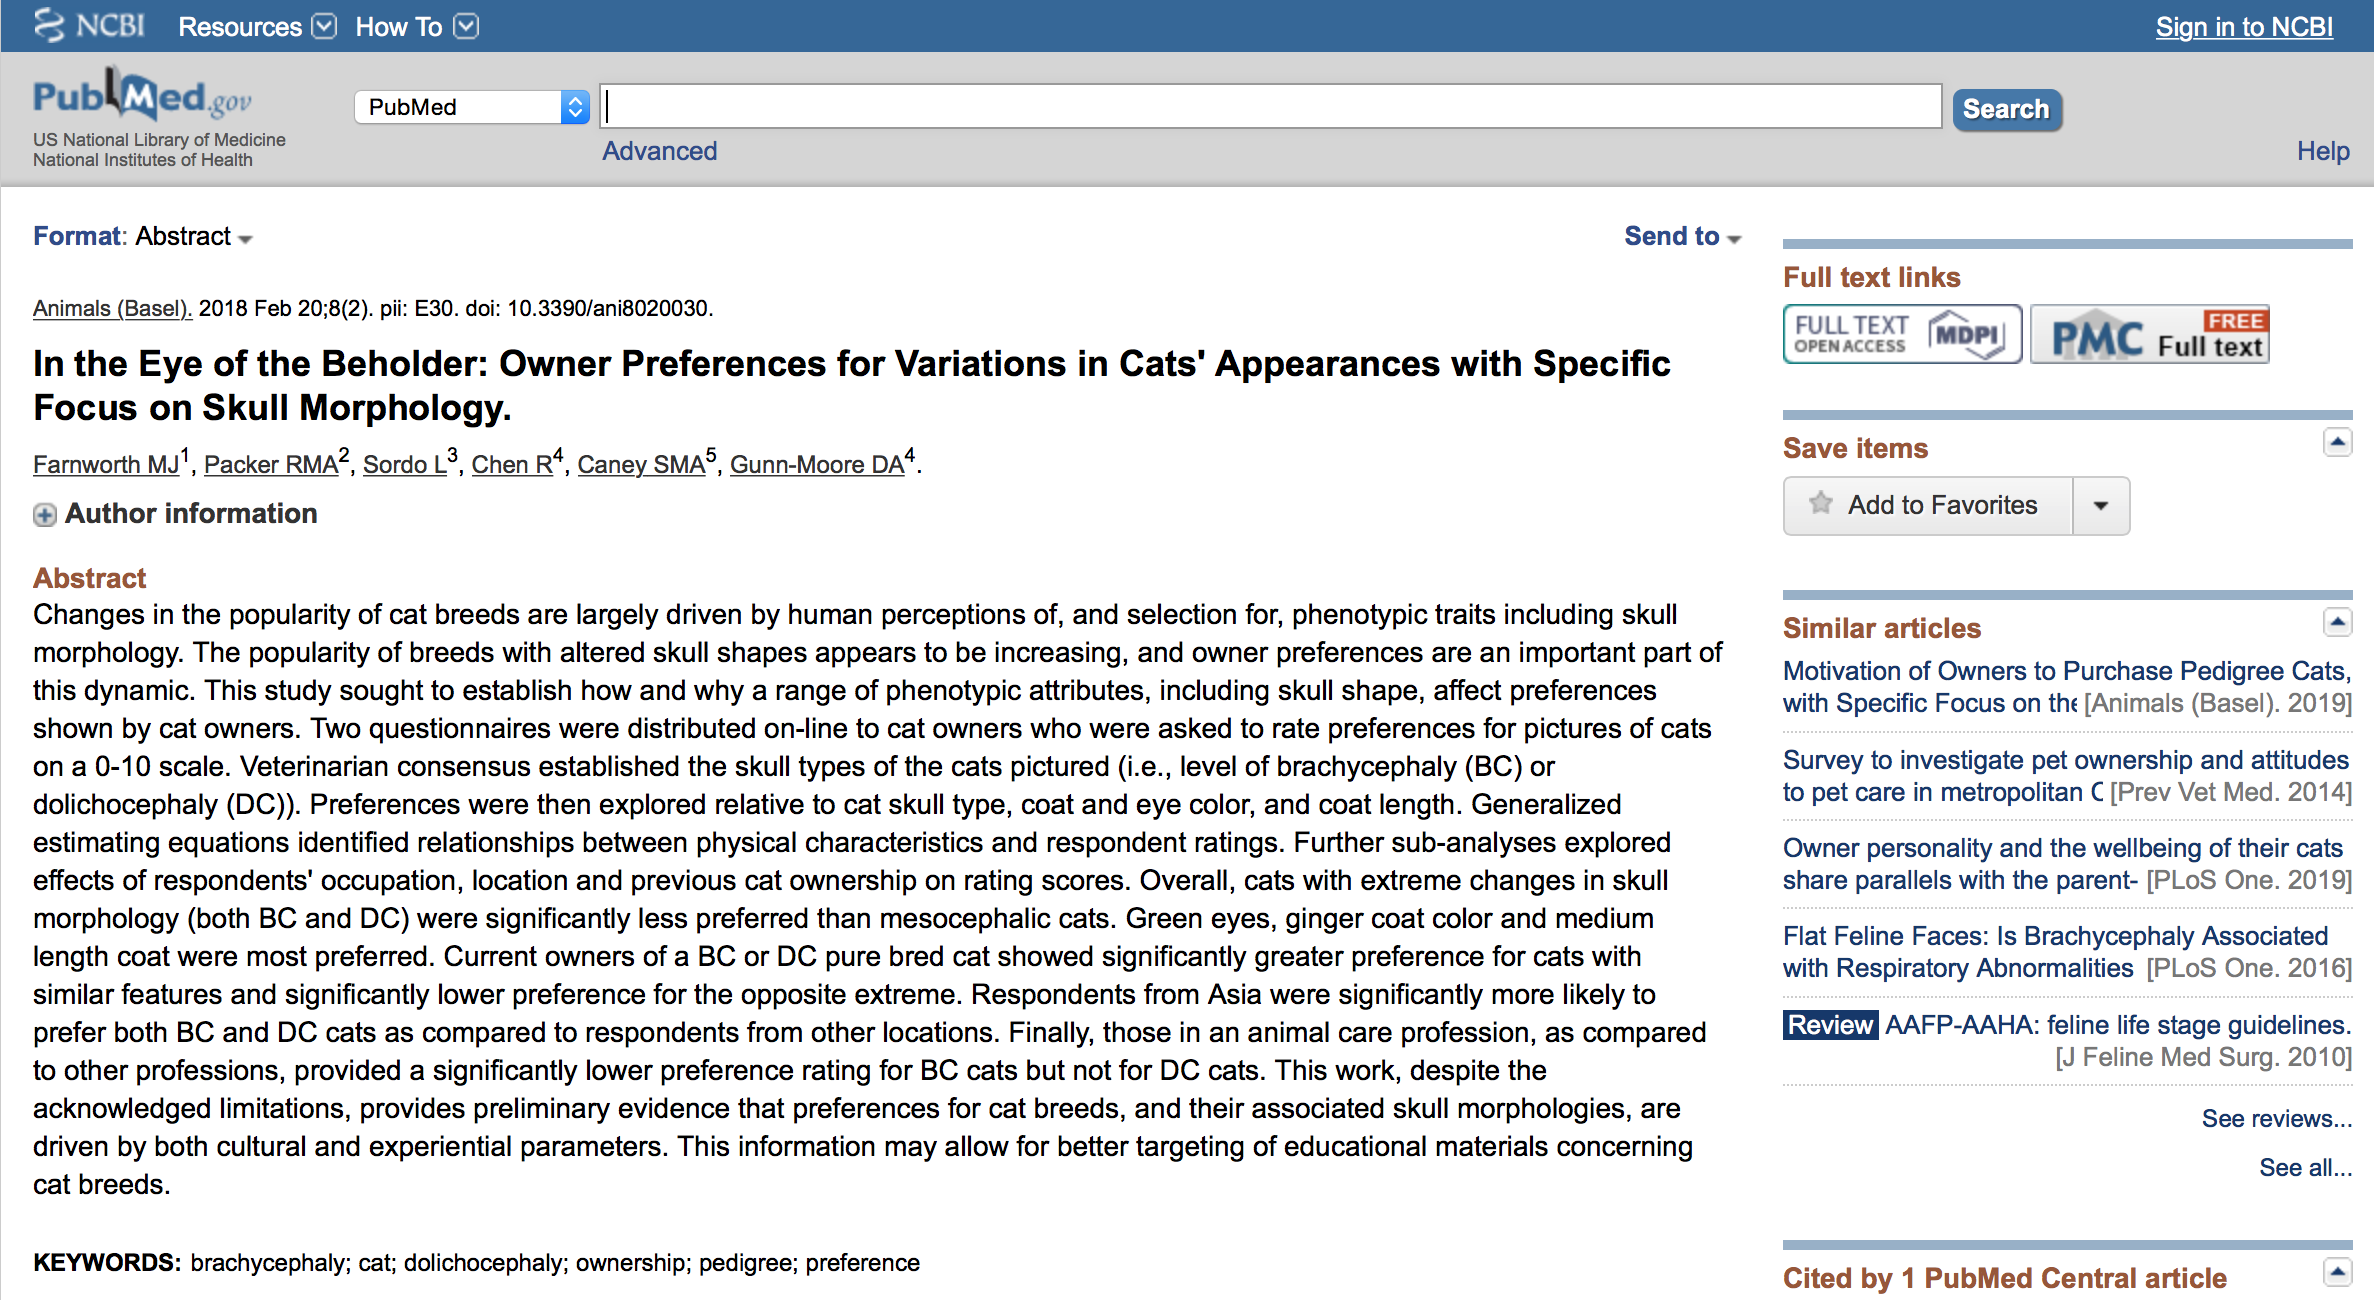Collapse the Similar articles section

[2337, 623]
